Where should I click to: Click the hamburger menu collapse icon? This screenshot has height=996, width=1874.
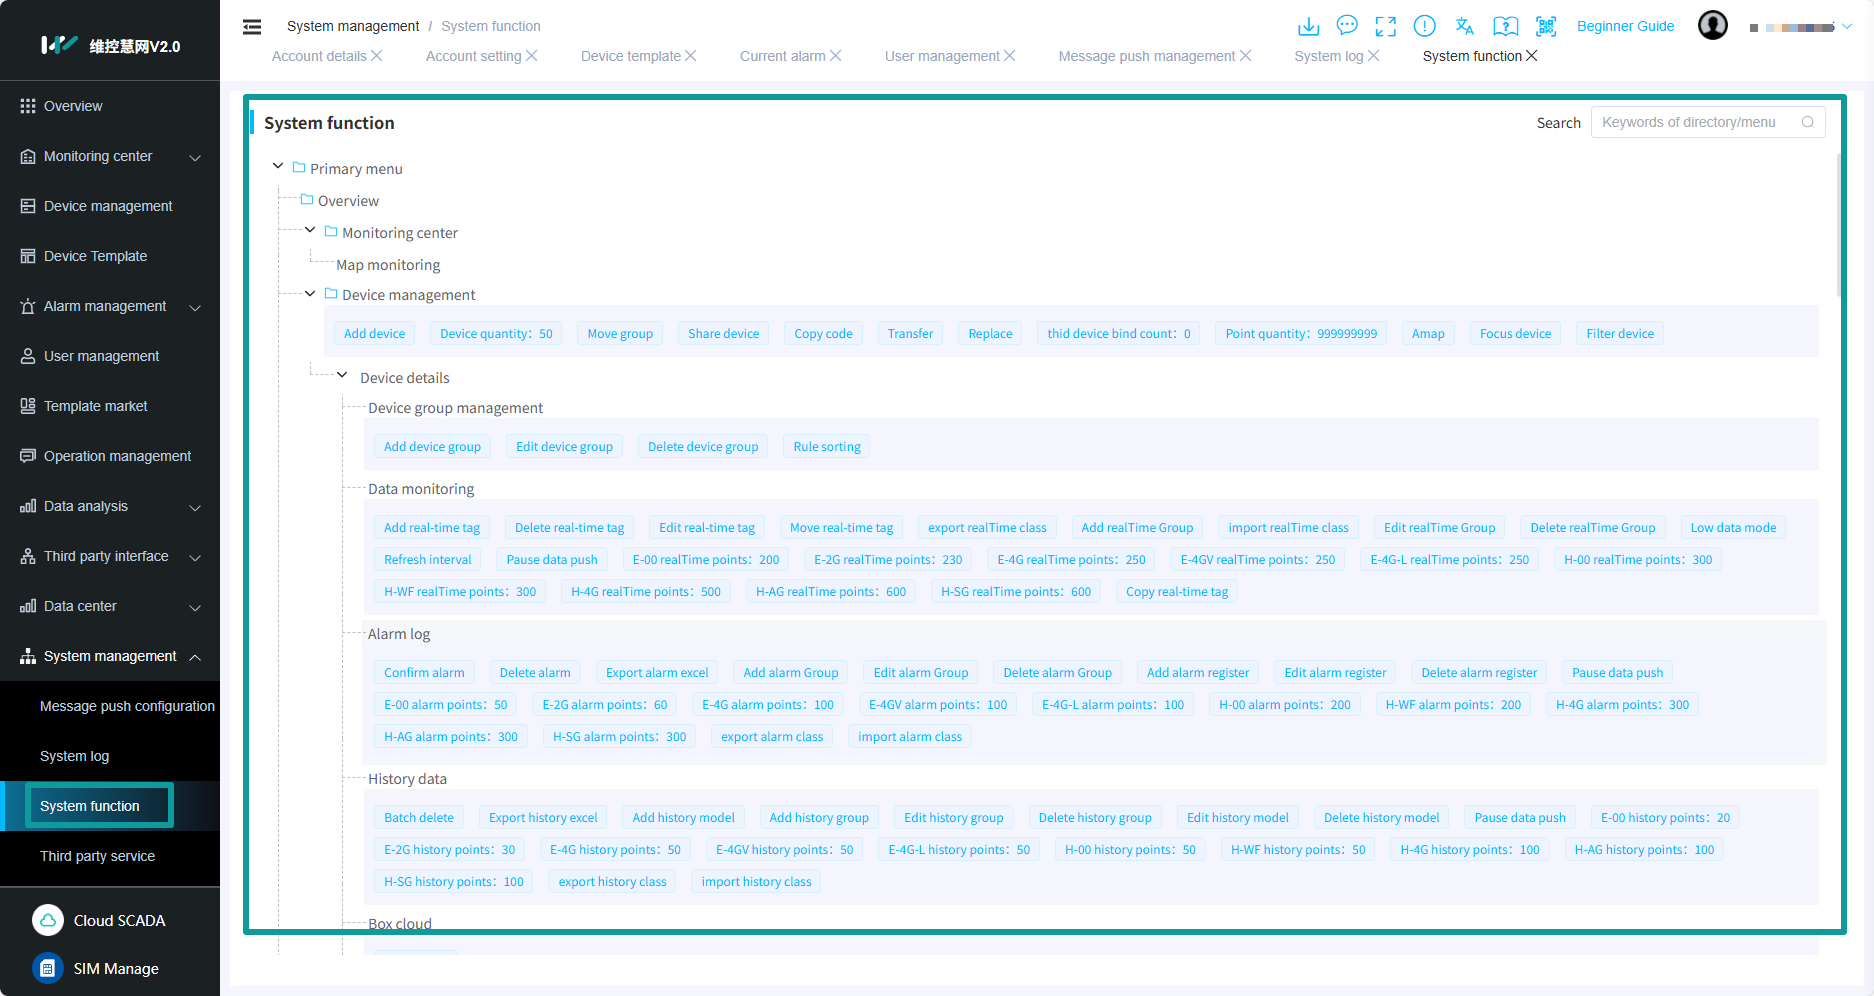pos(252,27)
